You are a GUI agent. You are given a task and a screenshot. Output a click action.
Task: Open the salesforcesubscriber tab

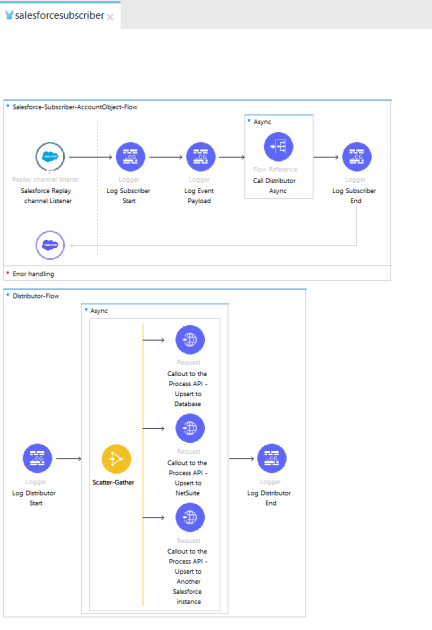point(59,15)
